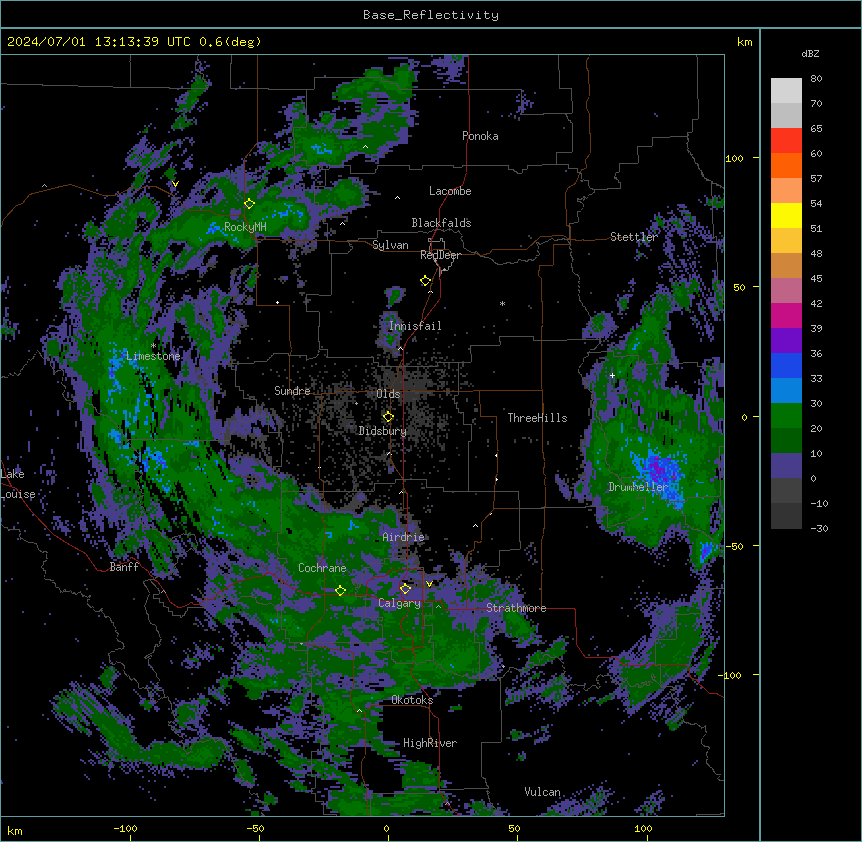Click the 100 tick on bottom axis

tap(643, 828)
